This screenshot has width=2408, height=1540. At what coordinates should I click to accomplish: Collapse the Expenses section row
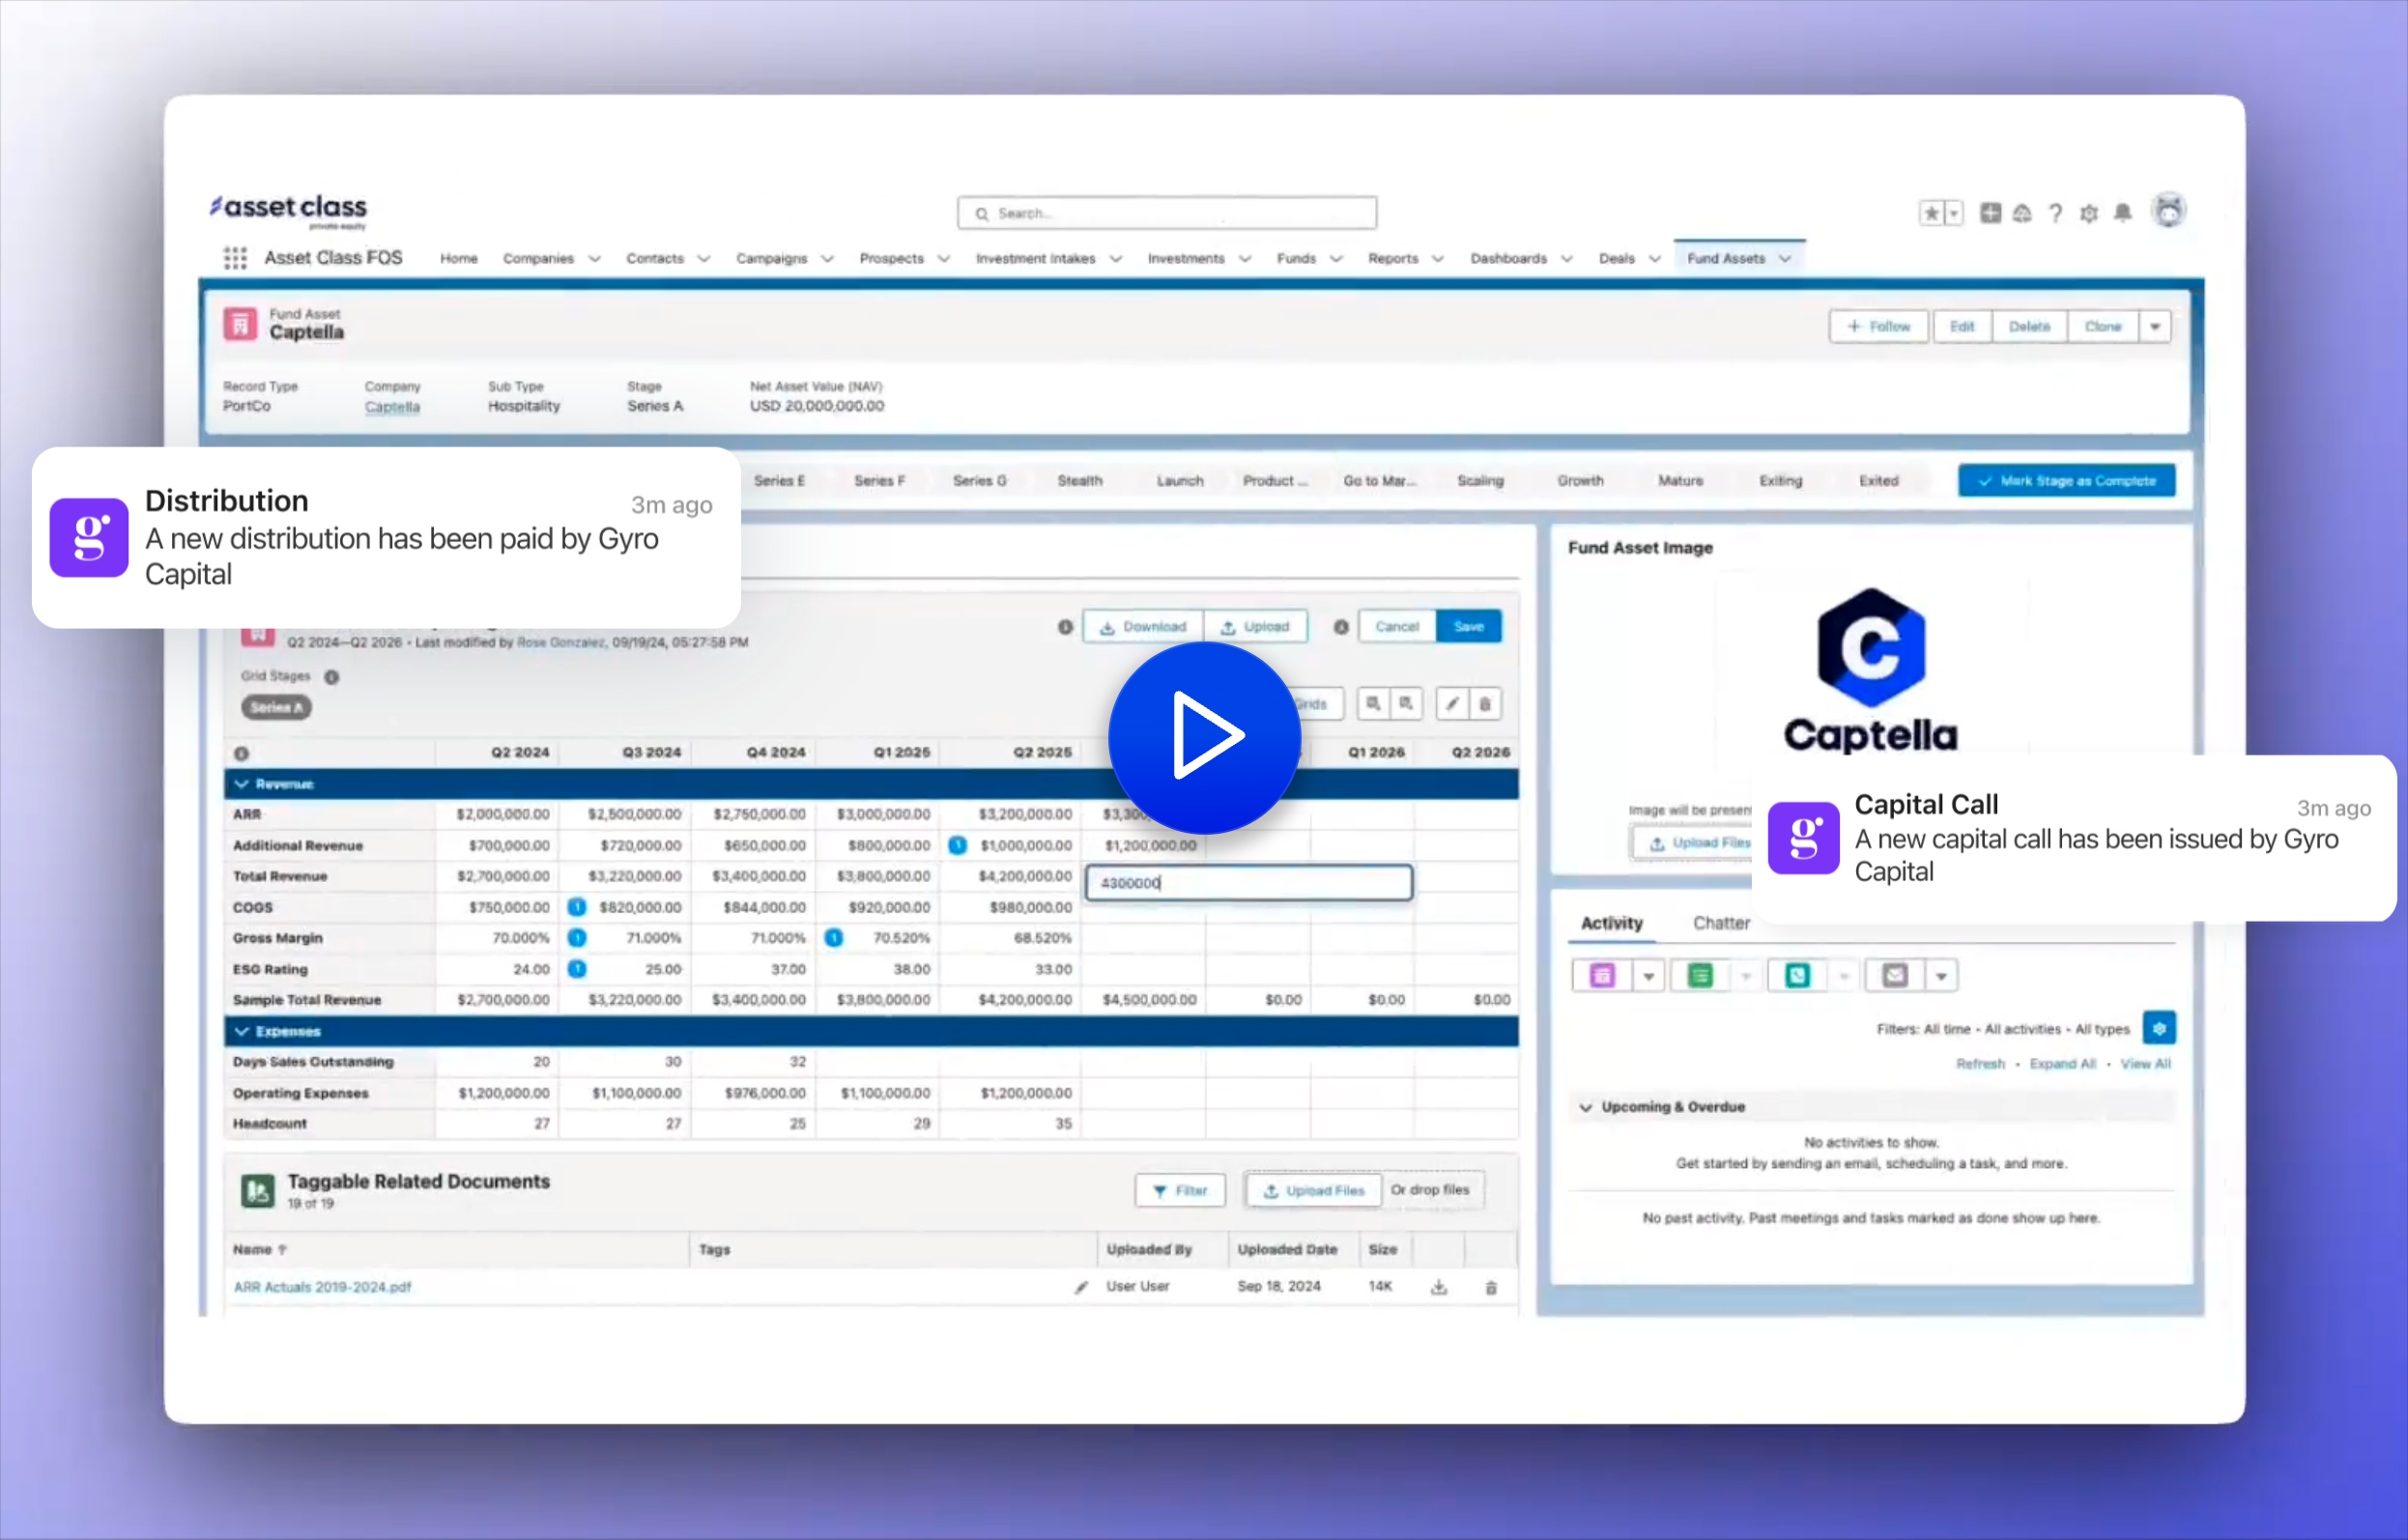(242, 1031)
